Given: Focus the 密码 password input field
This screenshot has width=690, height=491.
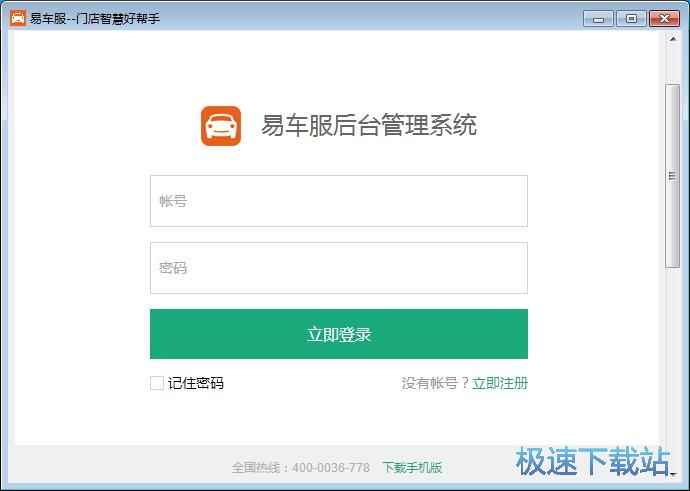Looking at the screenshot, I should point(339,268).
